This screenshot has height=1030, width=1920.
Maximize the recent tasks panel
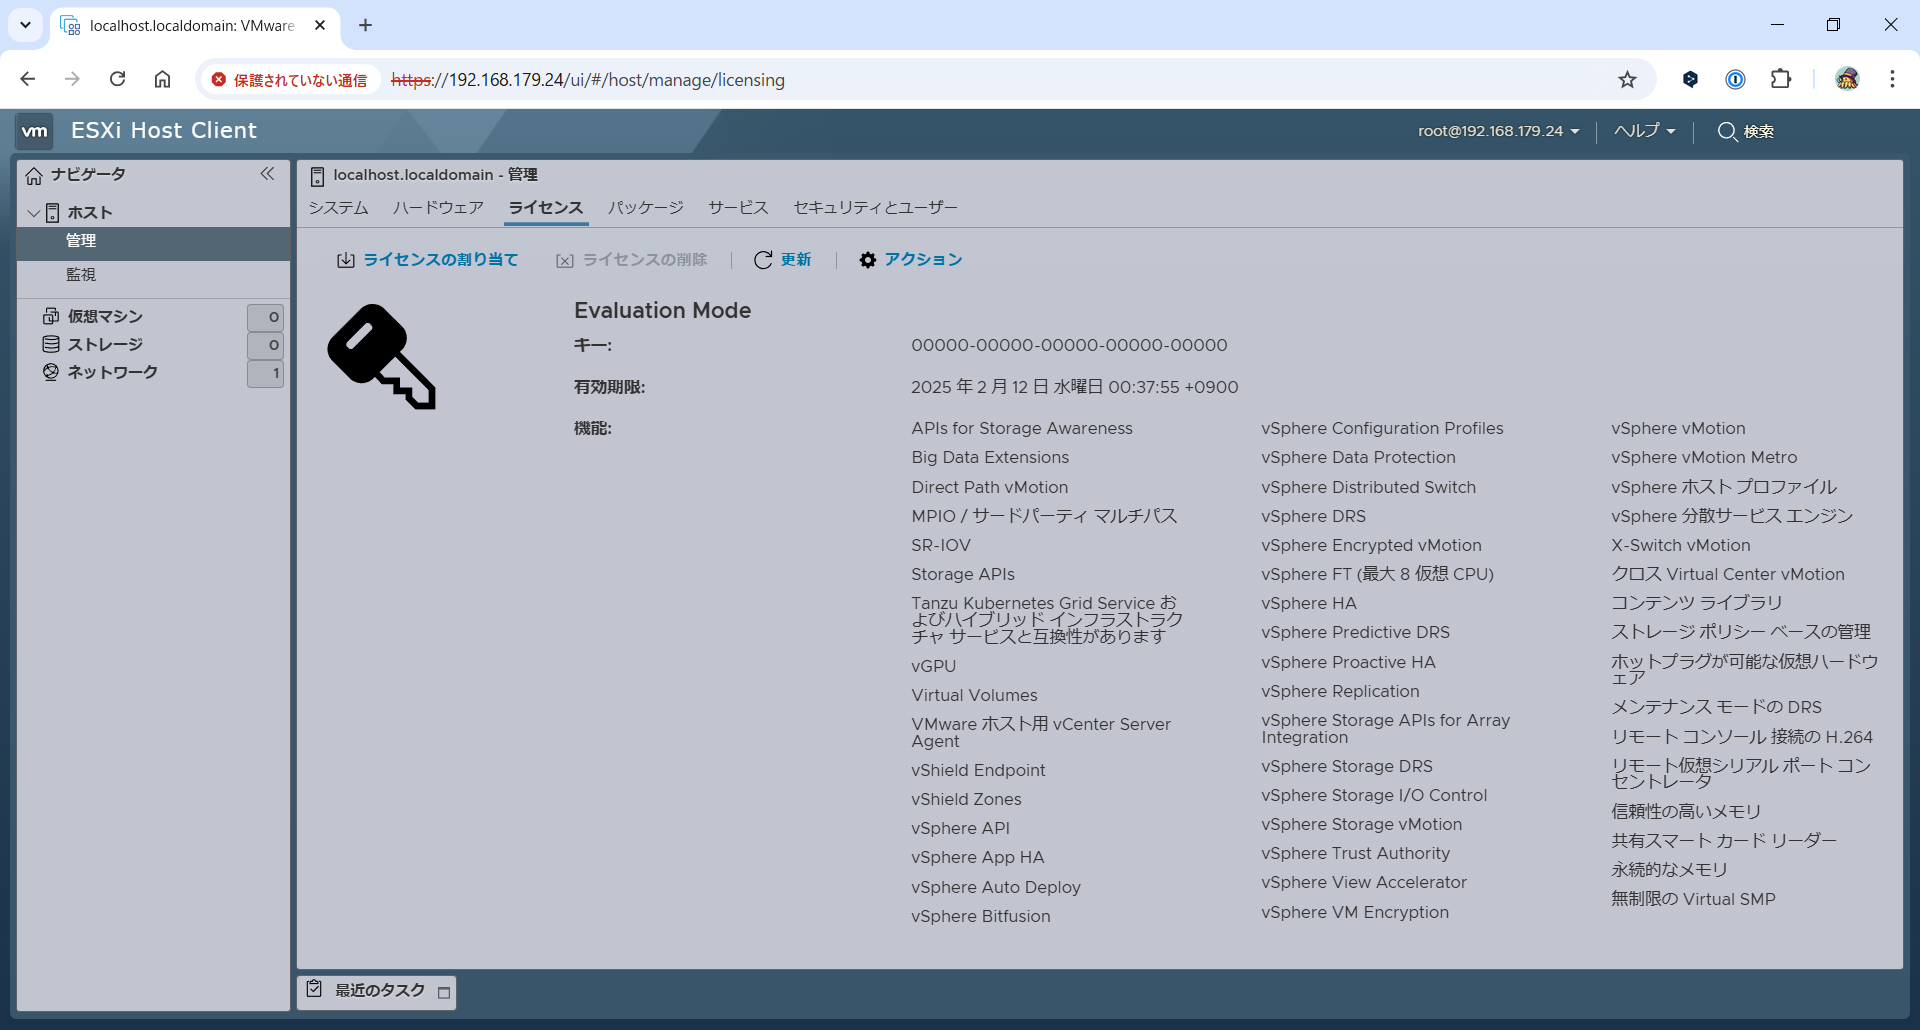[444, 993]
